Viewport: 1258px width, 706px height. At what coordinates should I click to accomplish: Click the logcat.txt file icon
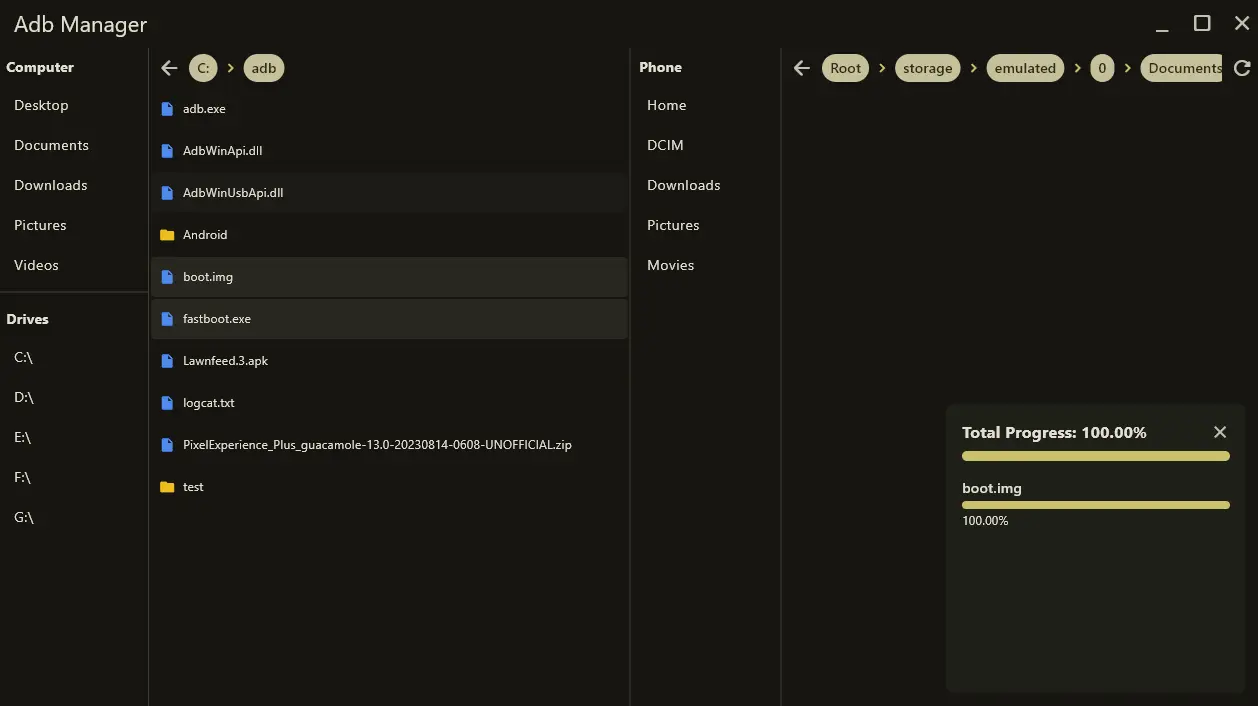pos(167,403)
